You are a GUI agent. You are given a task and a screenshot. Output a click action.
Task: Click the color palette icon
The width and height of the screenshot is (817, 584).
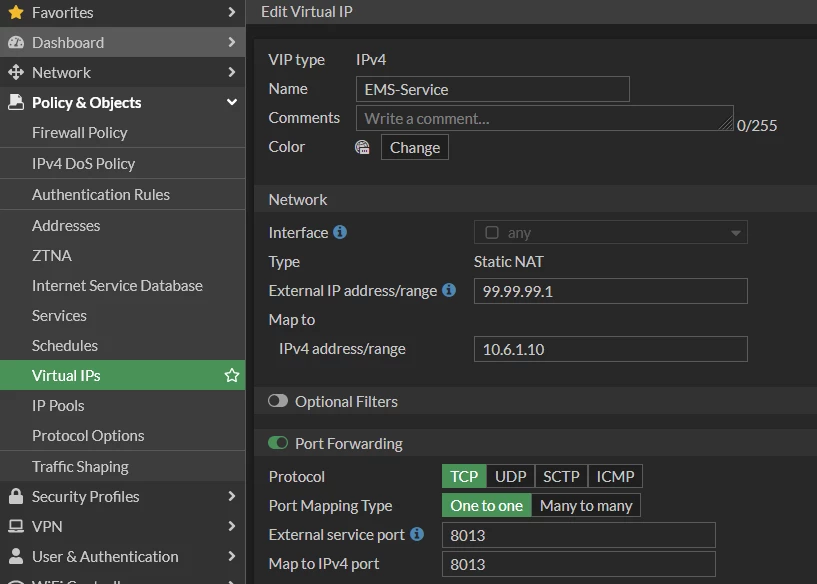362,147
